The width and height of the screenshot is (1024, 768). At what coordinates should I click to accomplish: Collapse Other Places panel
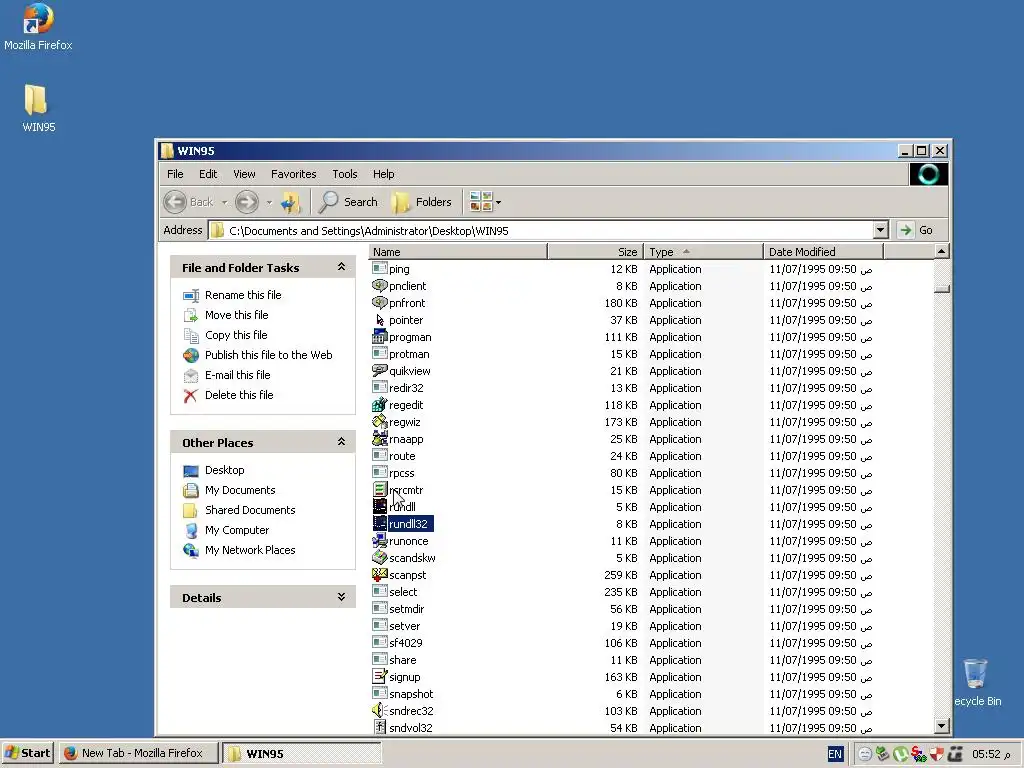(341, 442)
